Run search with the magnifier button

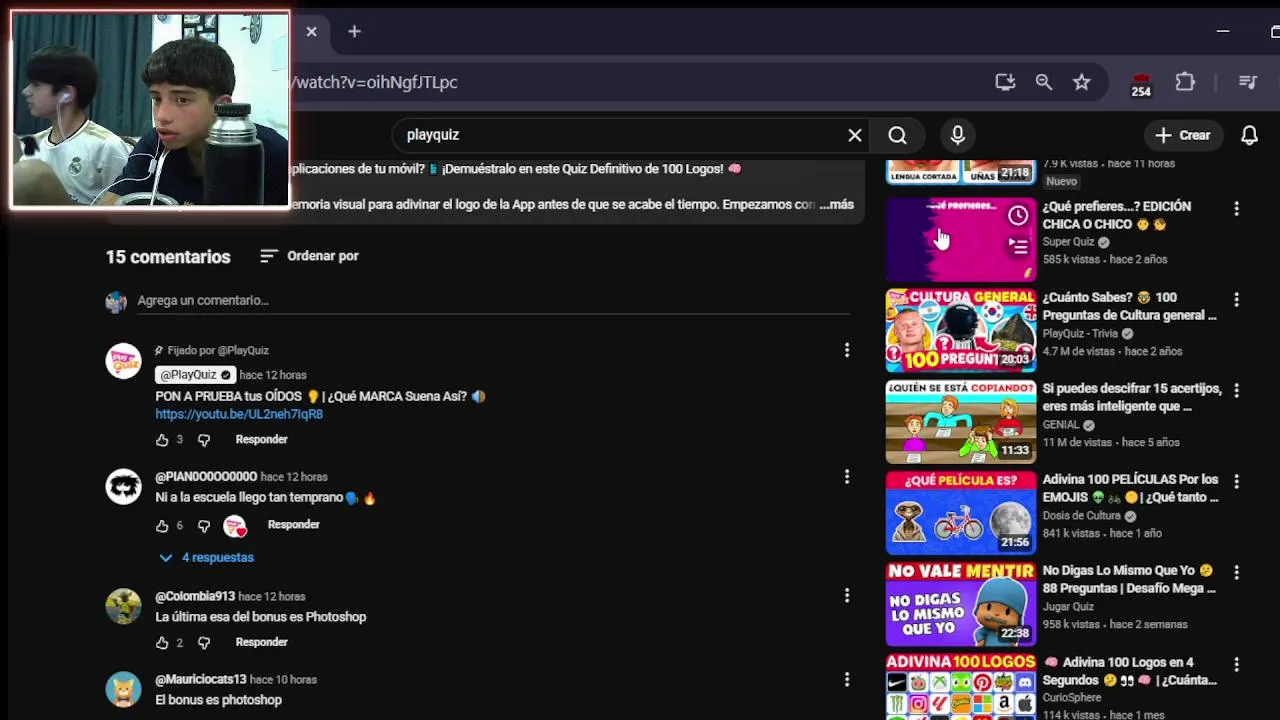(897, 135)
